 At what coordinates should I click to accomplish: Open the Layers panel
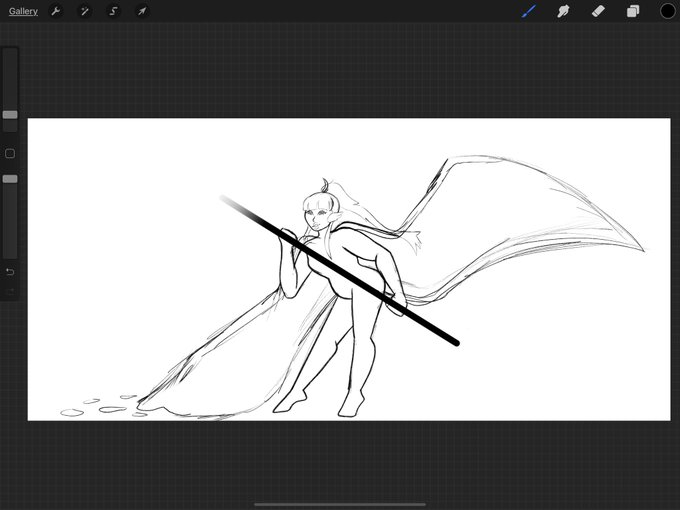click(x=633, y=11)
